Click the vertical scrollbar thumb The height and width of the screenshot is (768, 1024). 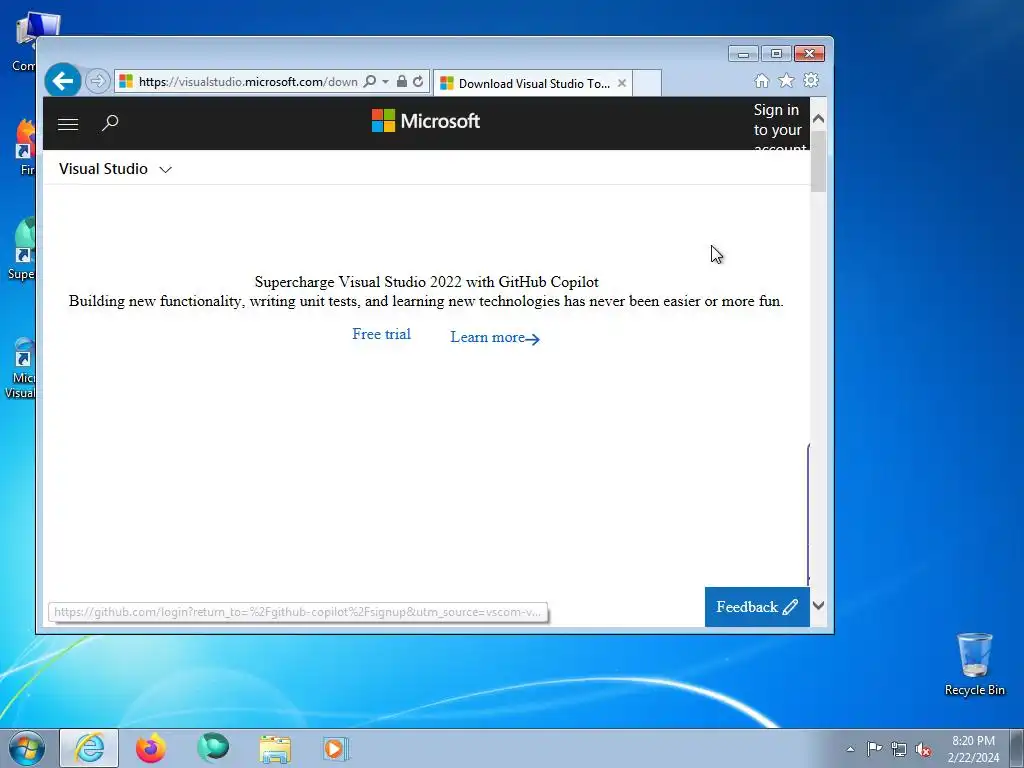(x=818, y=161)
